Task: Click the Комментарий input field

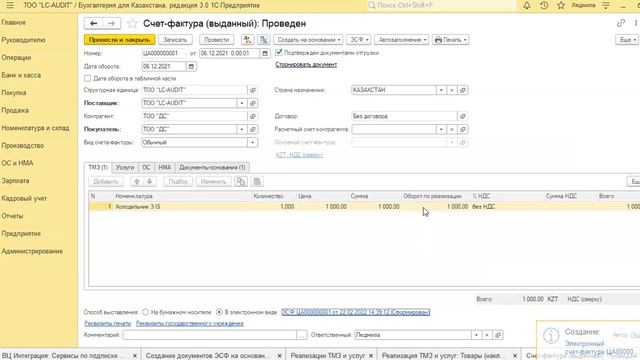Action: [x=210, y=335]
